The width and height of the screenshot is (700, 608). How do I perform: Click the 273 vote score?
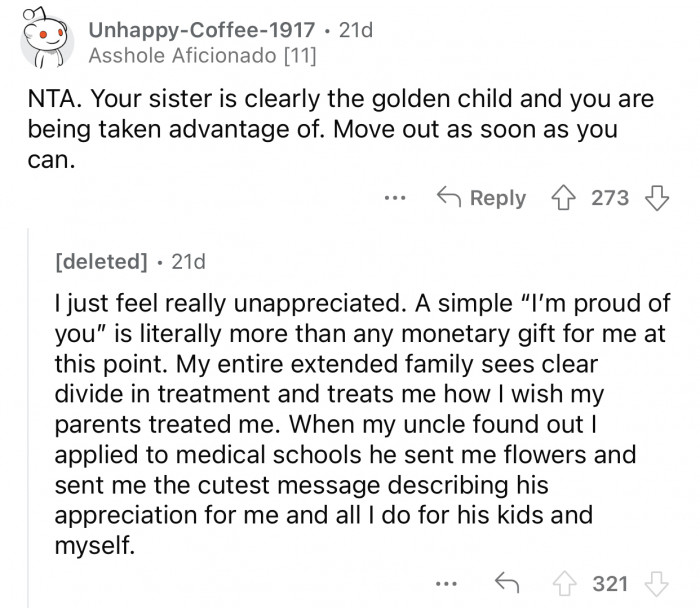coord(609,198)
